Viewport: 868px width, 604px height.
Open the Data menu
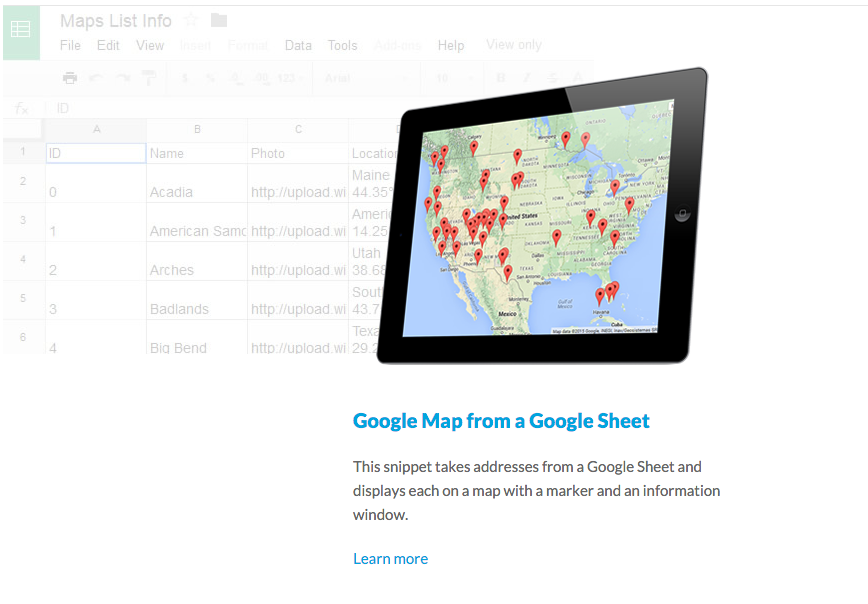[x=297, y=45]
